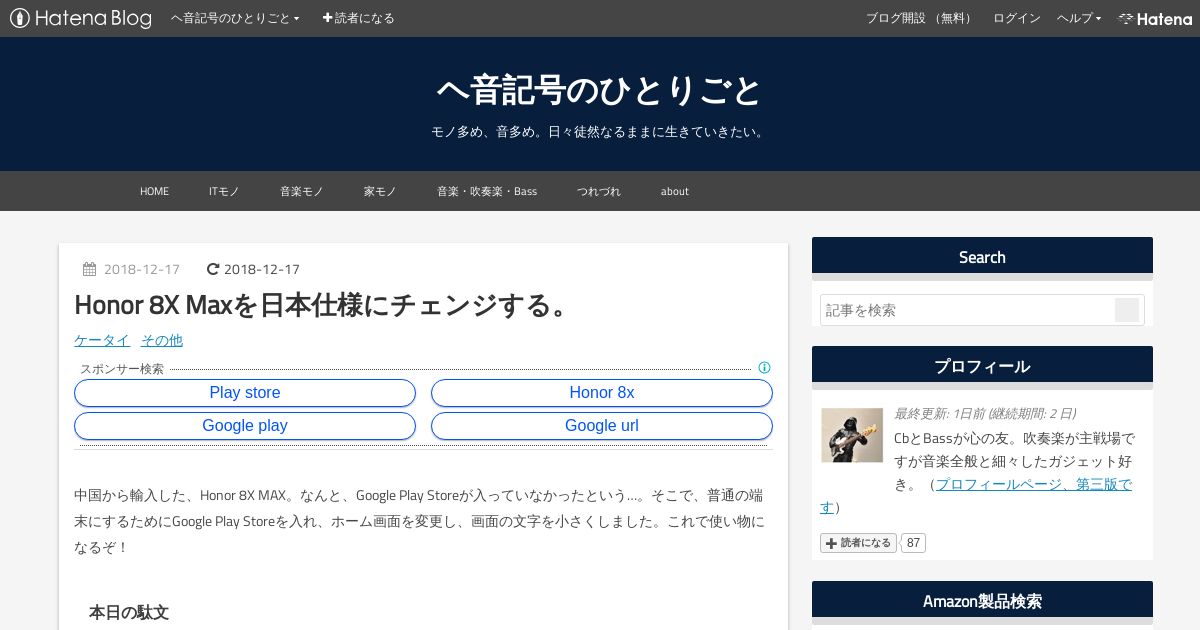This screenshot has height=630, width=1200.
Task: Click the Honor 8x sponsored button
Action: (x=602, y=393)
